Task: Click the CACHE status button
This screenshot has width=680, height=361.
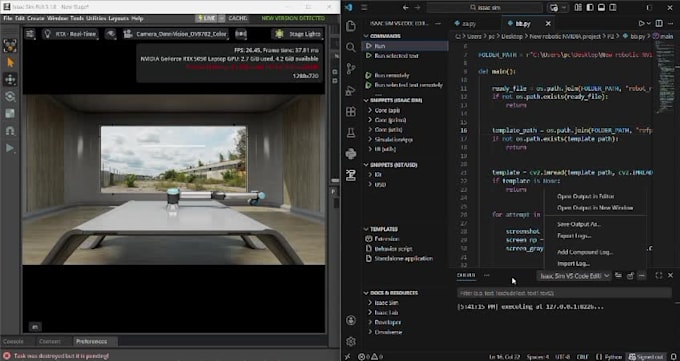Action: click(x=238, y=18)
